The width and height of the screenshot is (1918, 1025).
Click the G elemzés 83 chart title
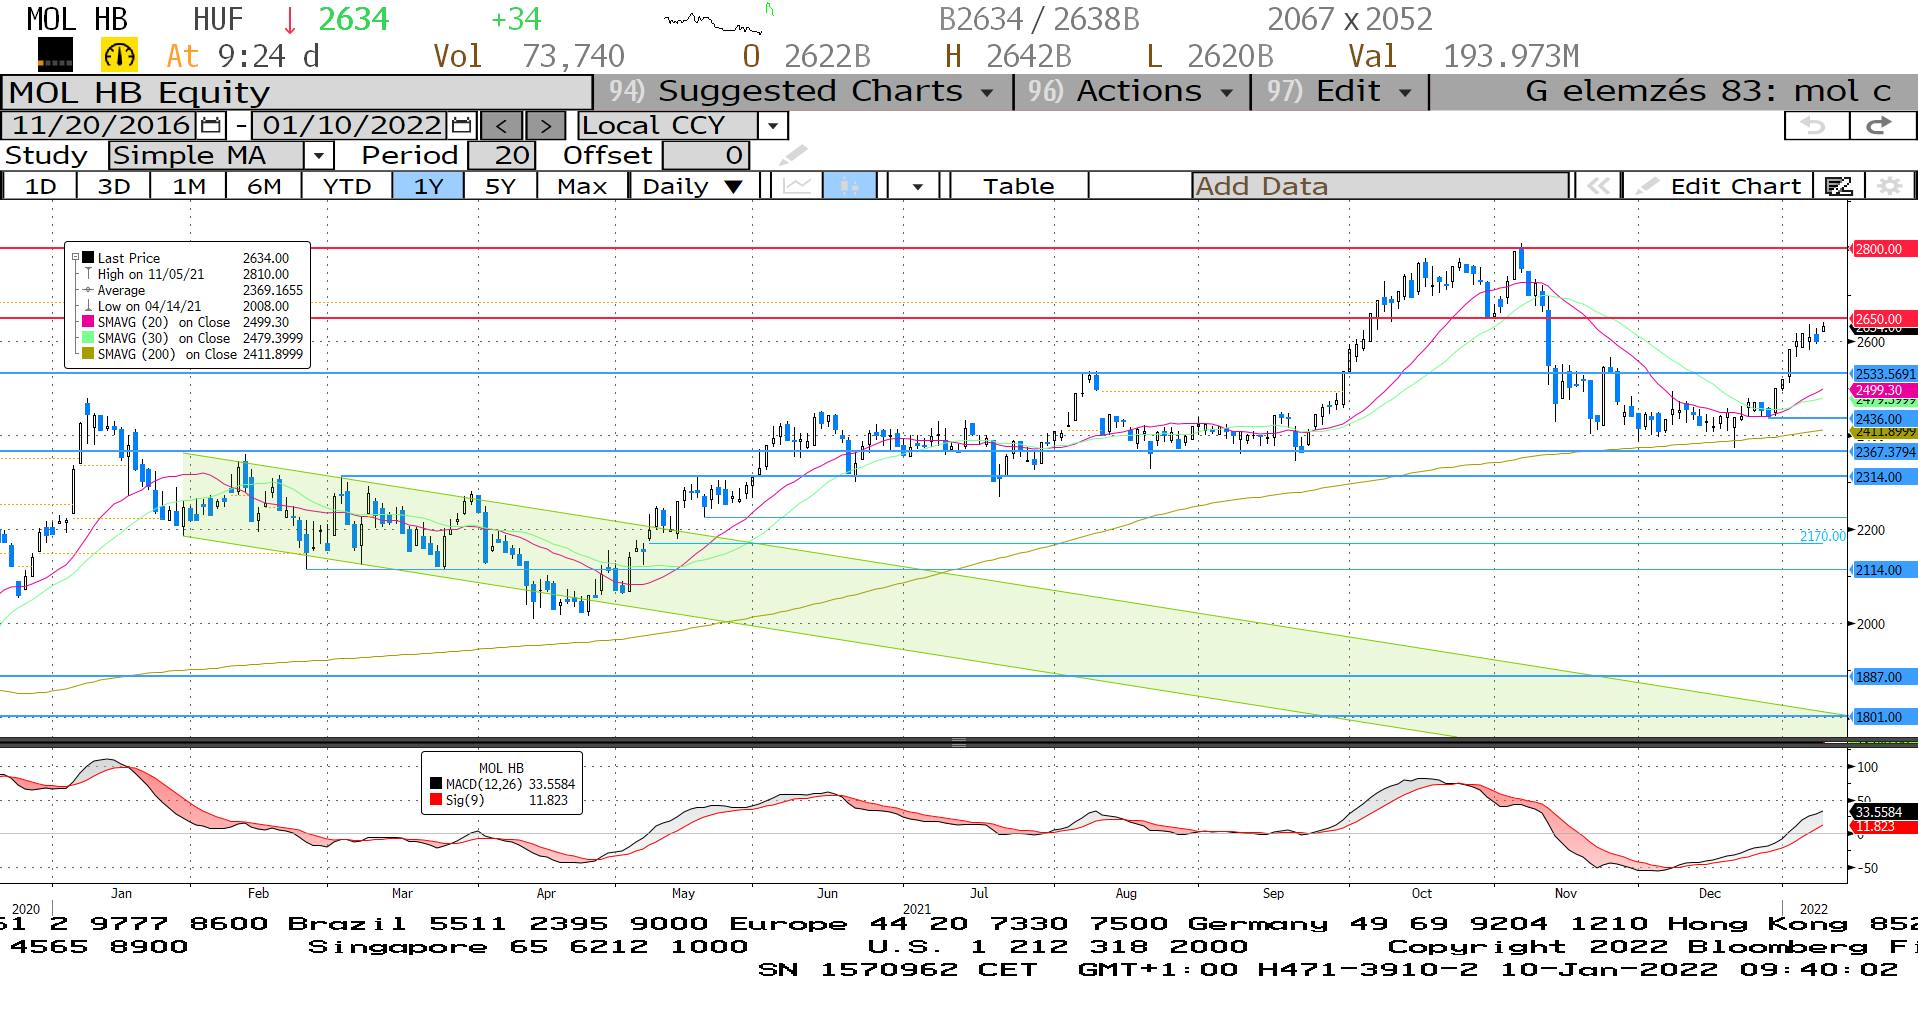point(1708,92)
